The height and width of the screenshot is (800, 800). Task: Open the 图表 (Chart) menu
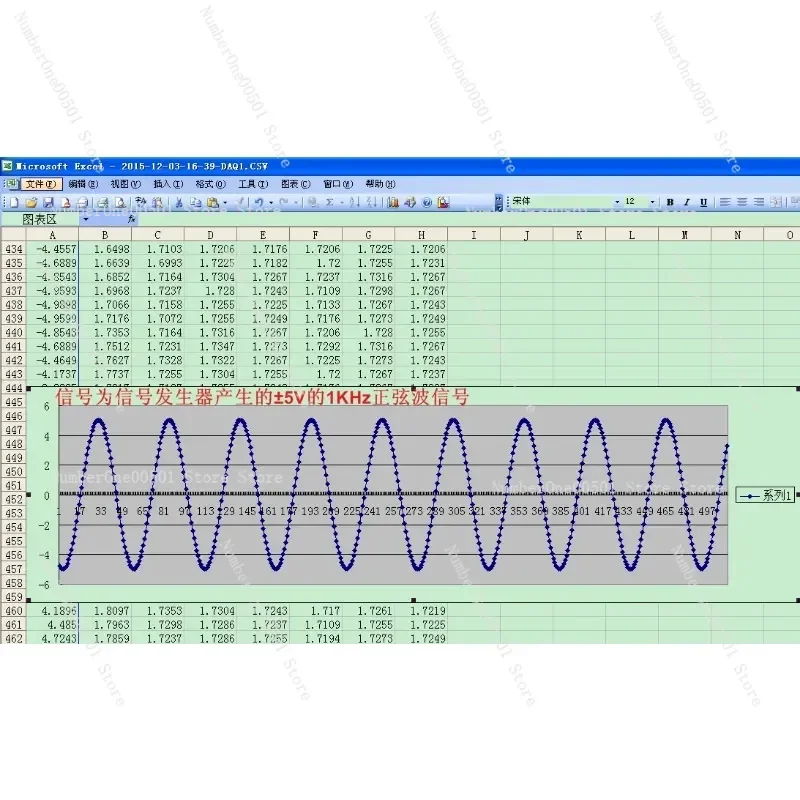coord(297,184)
